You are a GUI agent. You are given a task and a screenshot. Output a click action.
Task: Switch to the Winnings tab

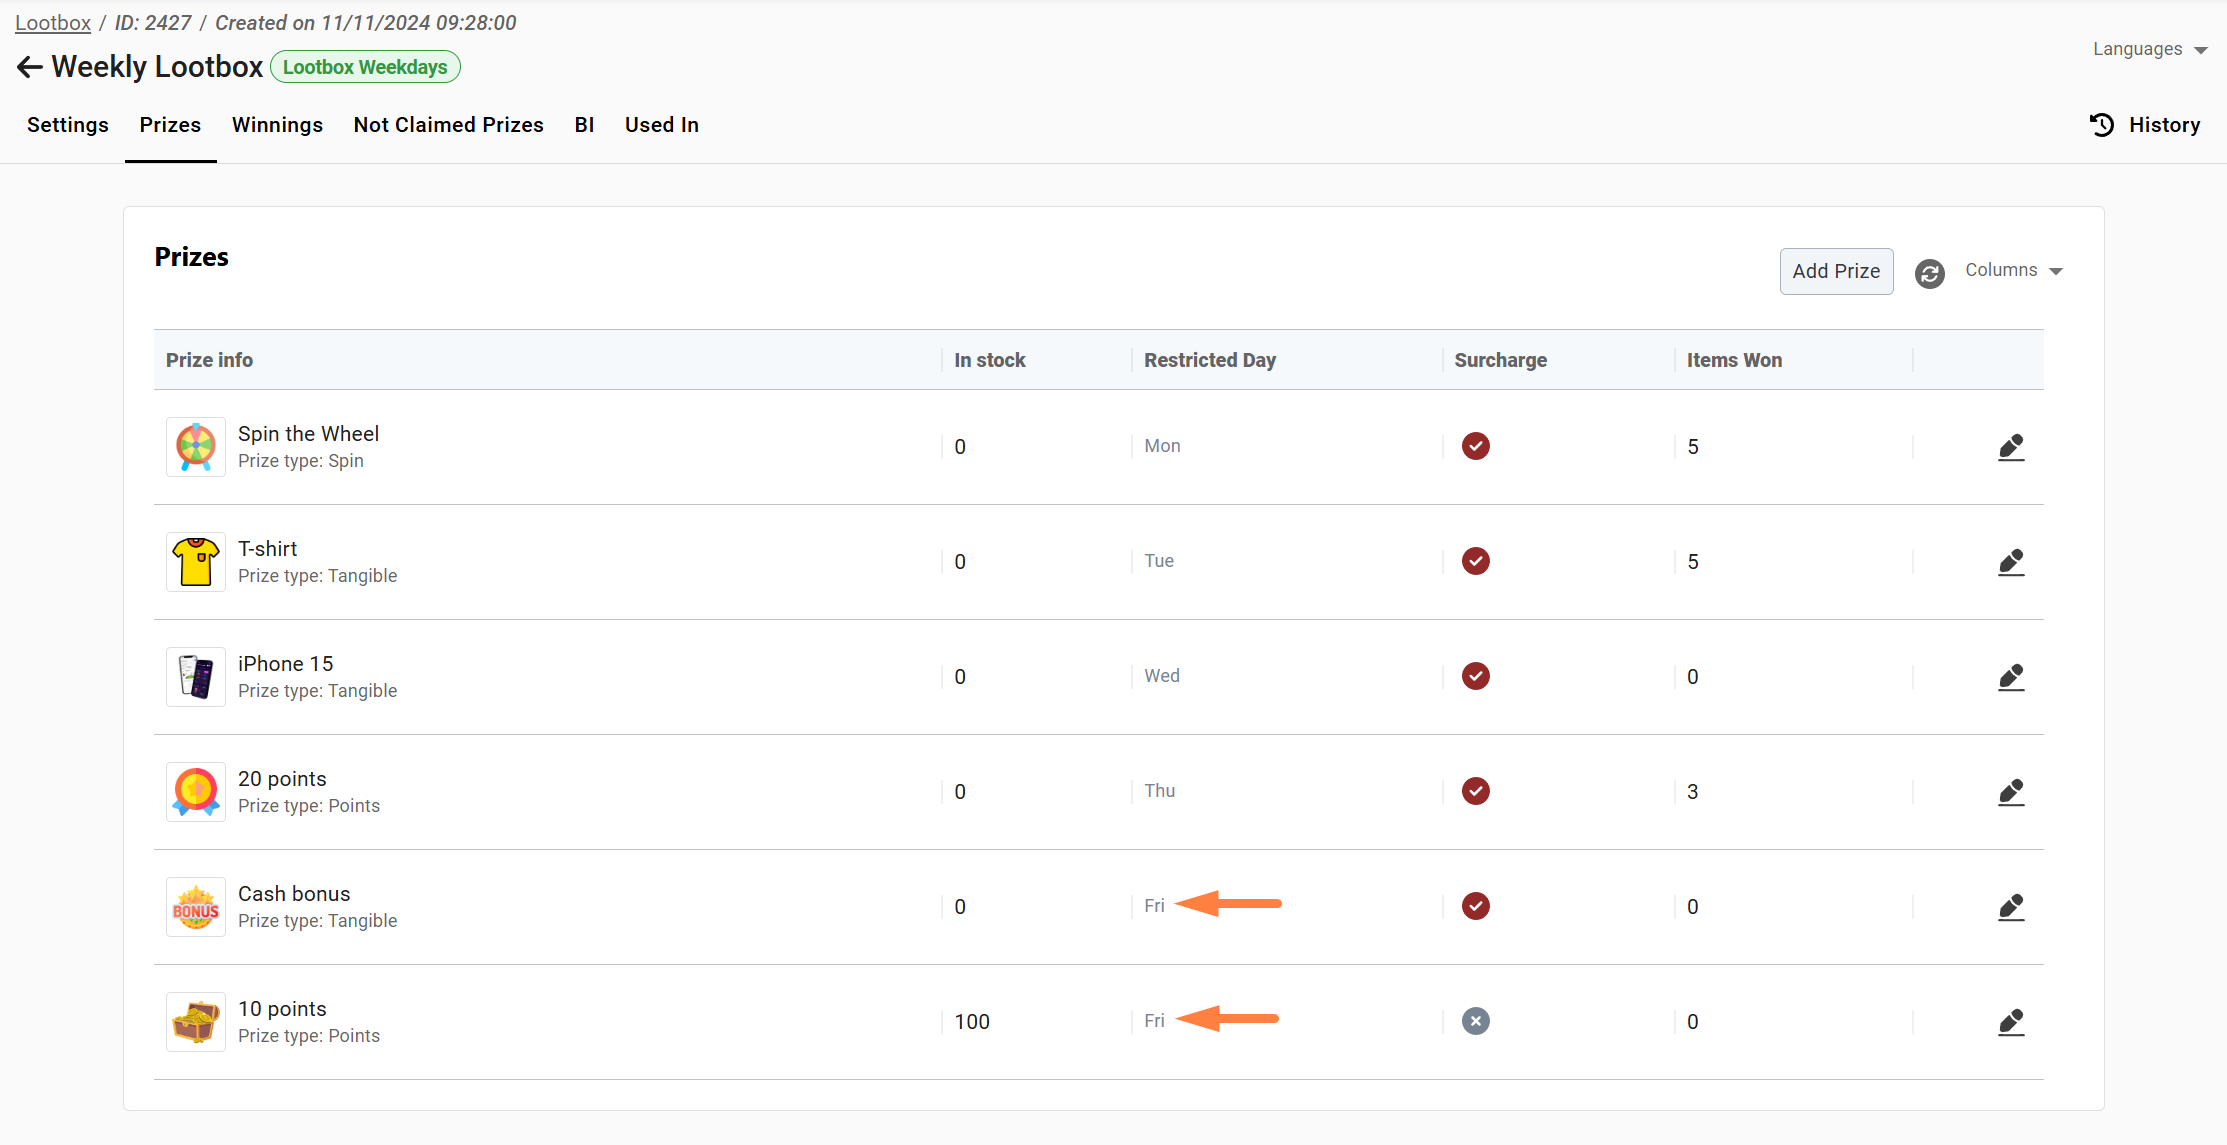coord(277,125)
